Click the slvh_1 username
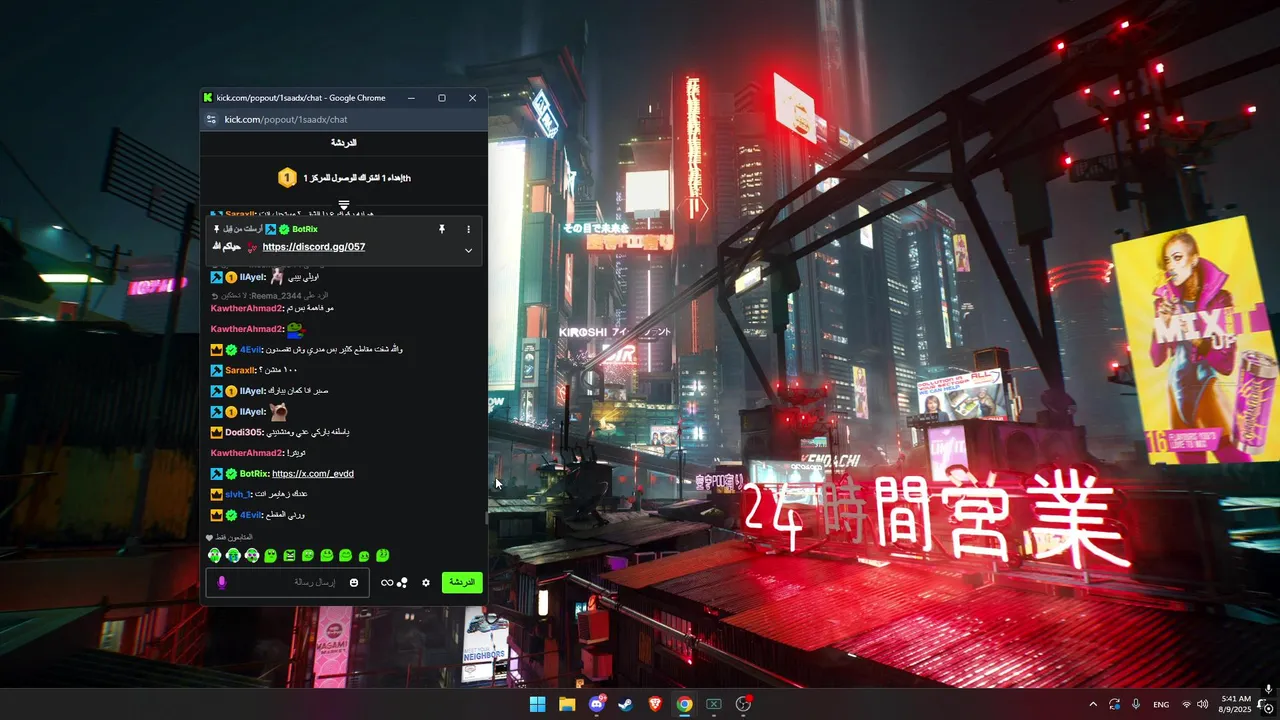The image size is (1280, 720). [238, 494]
